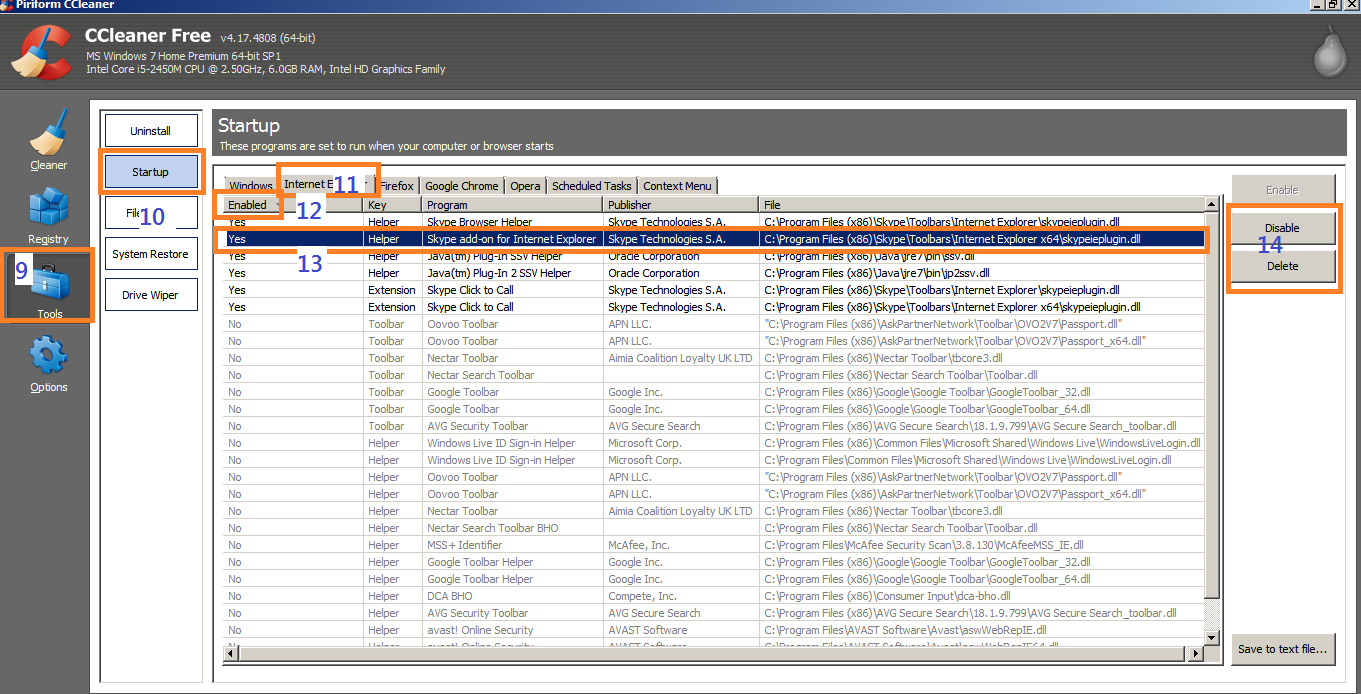Select the MSS+ Identifier row

pyautogui.click(x=713, y=545)
